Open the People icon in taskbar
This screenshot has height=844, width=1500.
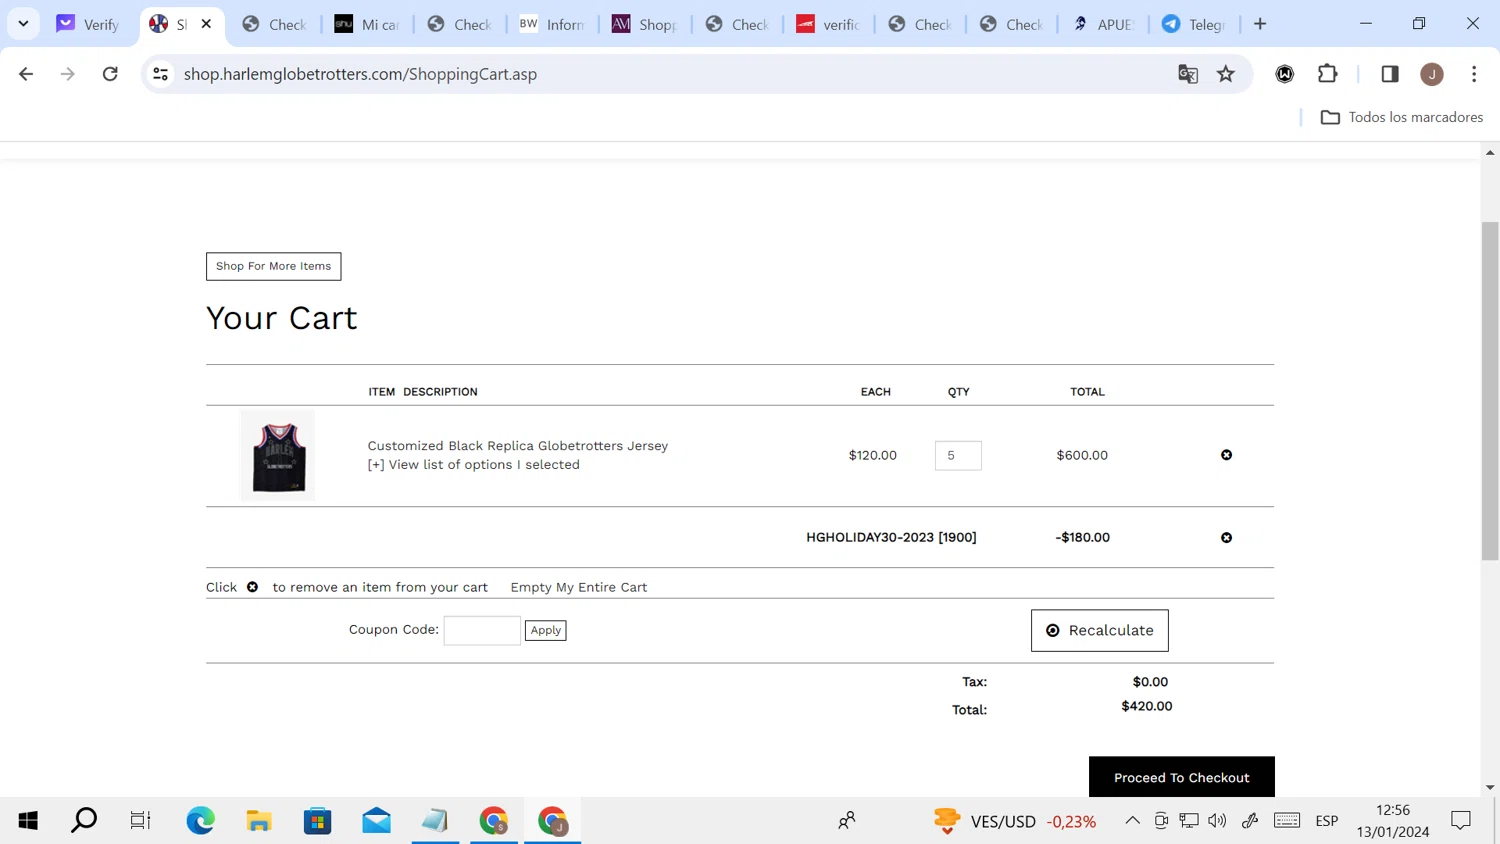pyautogui.click(x=847, y=821)
